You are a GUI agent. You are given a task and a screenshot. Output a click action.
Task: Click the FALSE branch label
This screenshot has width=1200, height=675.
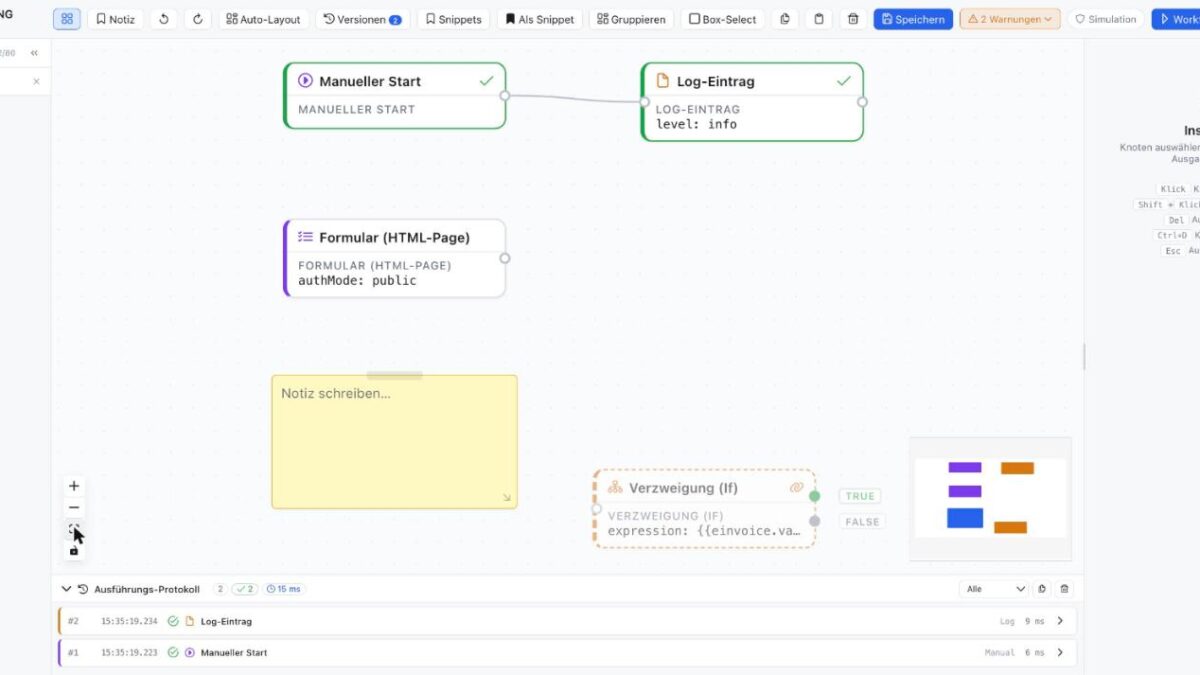click(x=862, y=521)
